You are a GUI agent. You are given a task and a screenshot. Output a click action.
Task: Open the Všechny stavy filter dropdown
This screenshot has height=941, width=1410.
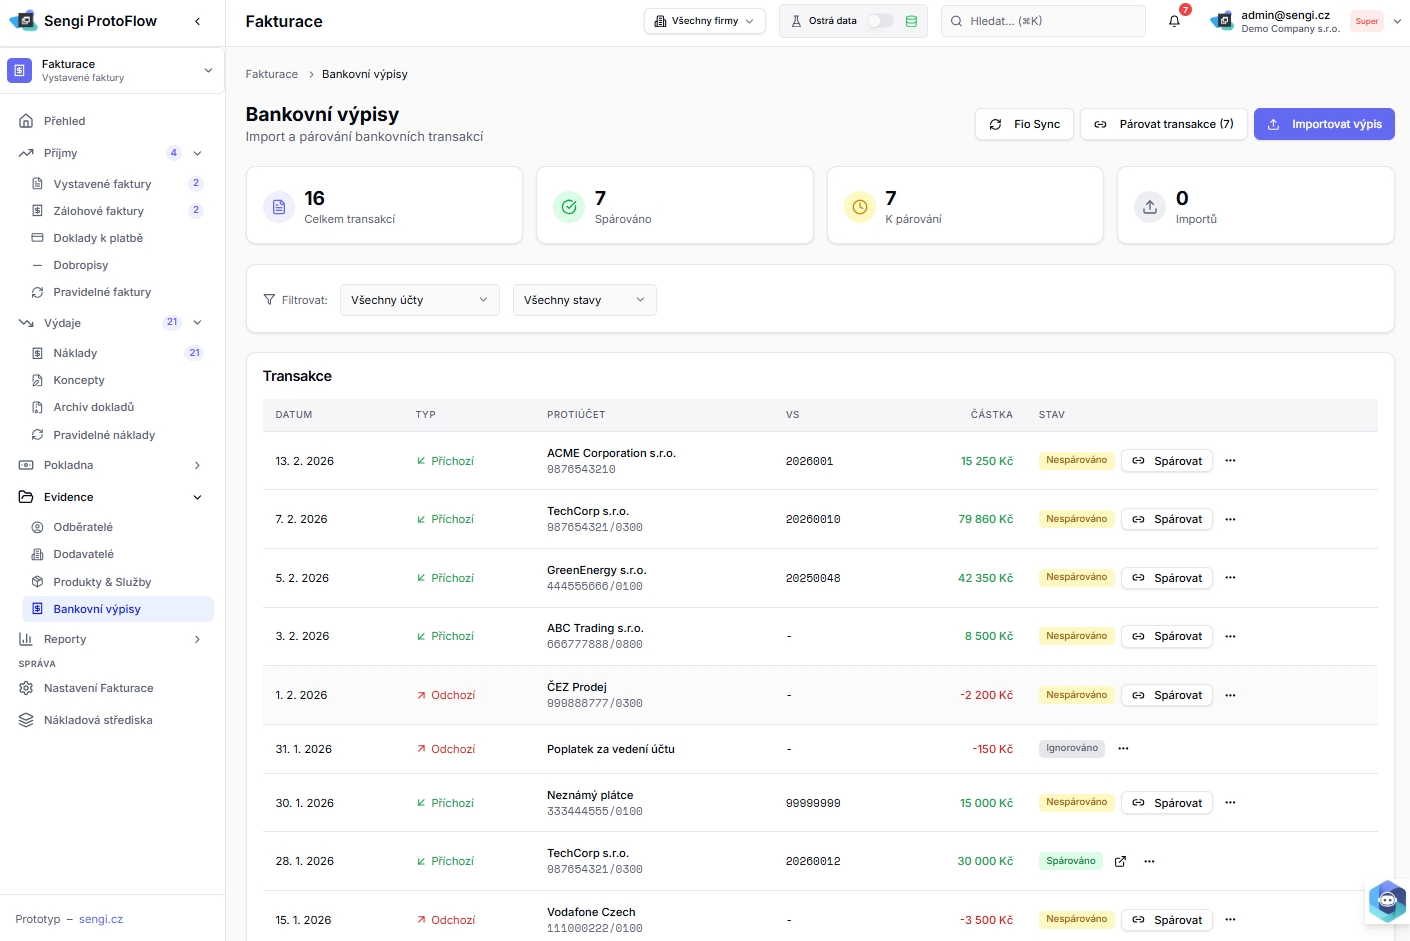coord(584,300)
